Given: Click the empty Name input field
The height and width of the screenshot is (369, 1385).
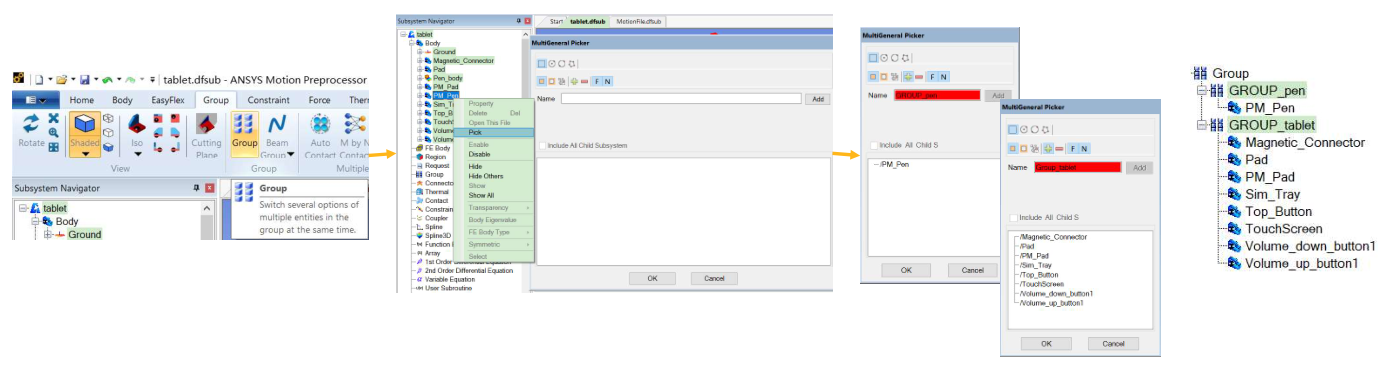Looking at the screenshot, I should [x=681, y=99].
